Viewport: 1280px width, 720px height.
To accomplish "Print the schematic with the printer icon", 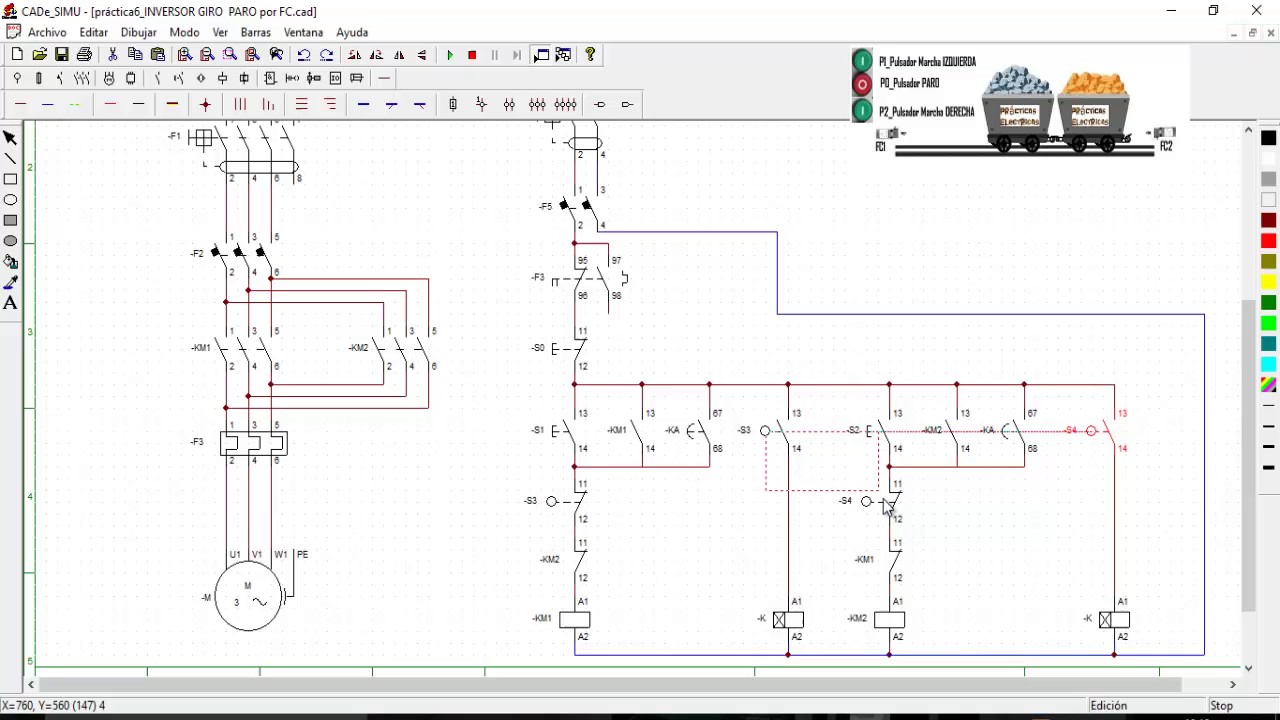I will click(84, 55).
